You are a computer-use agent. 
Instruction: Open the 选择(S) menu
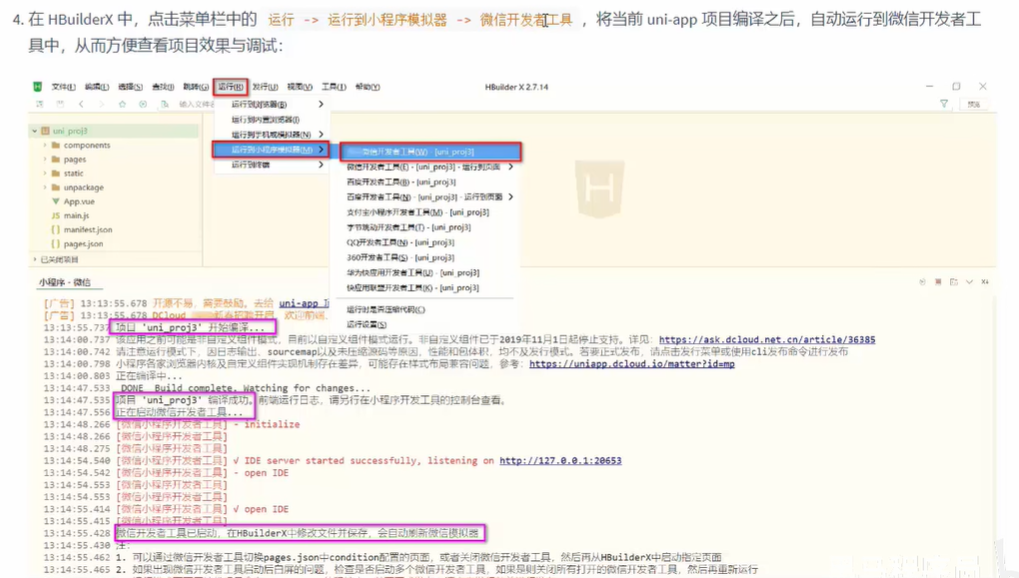point(130,86)
